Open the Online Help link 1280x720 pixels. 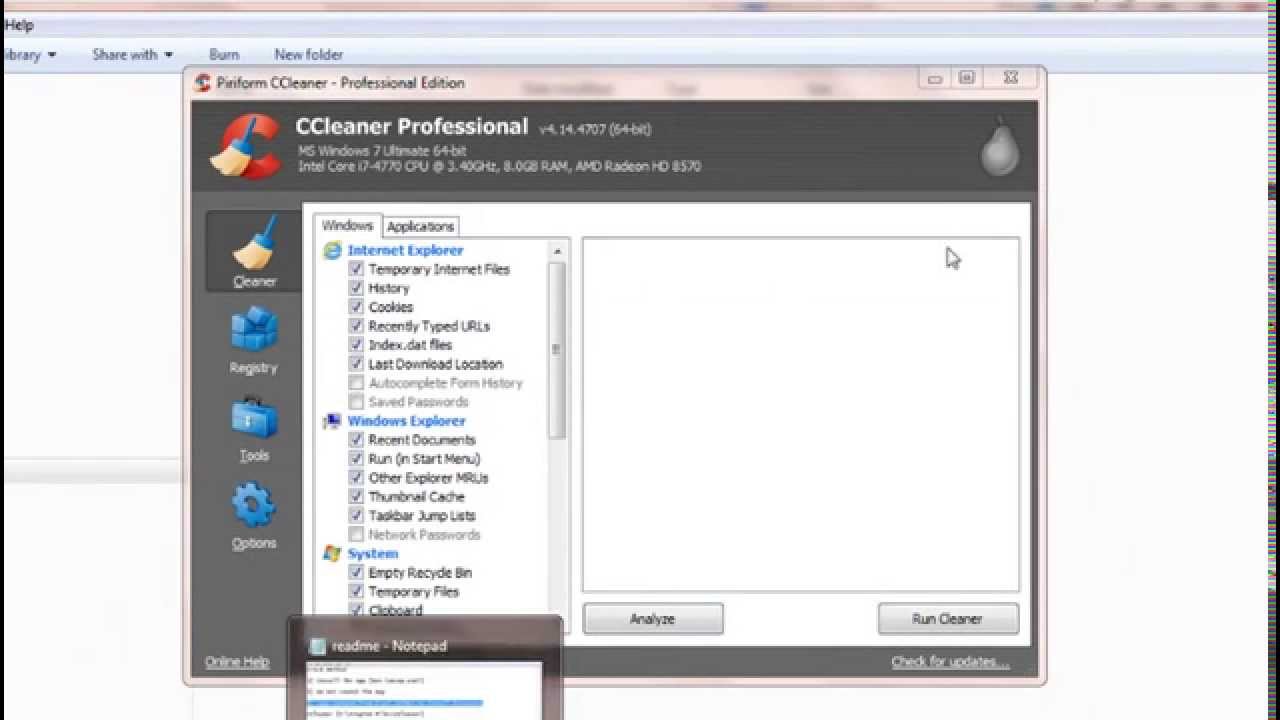pyautogui.click(x=237, y=662)
